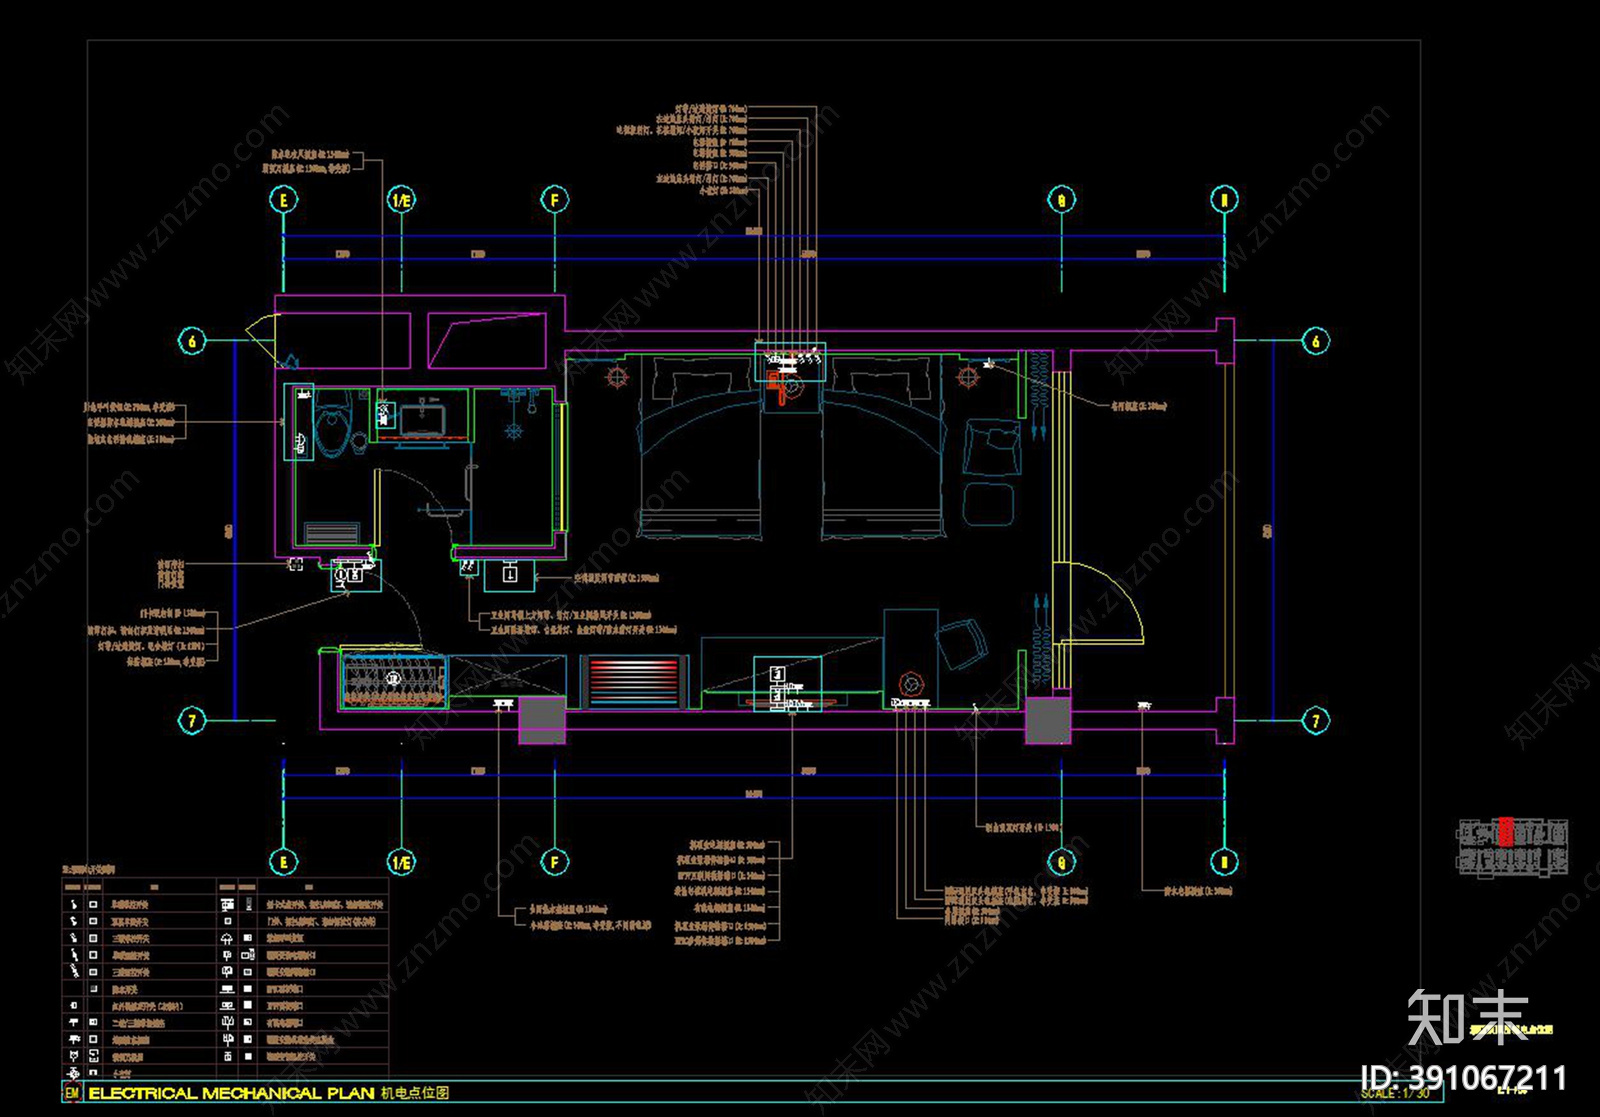
Task: Open the key plan thumbnail with red highlight
Action: [x=1512, y=848]
